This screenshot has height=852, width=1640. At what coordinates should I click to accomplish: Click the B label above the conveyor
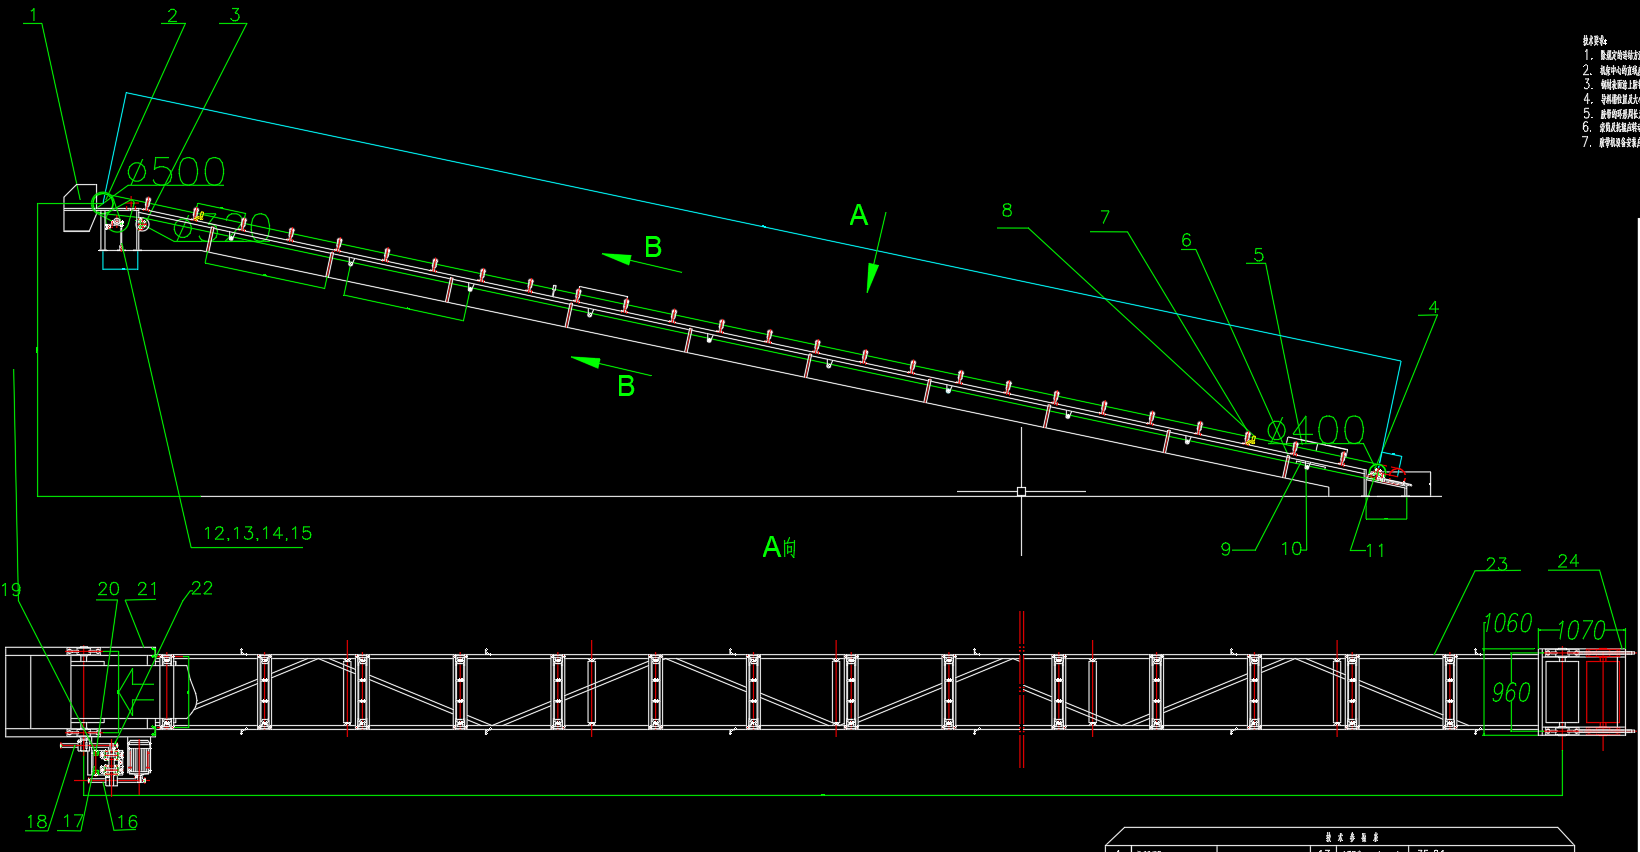point(653,247)
